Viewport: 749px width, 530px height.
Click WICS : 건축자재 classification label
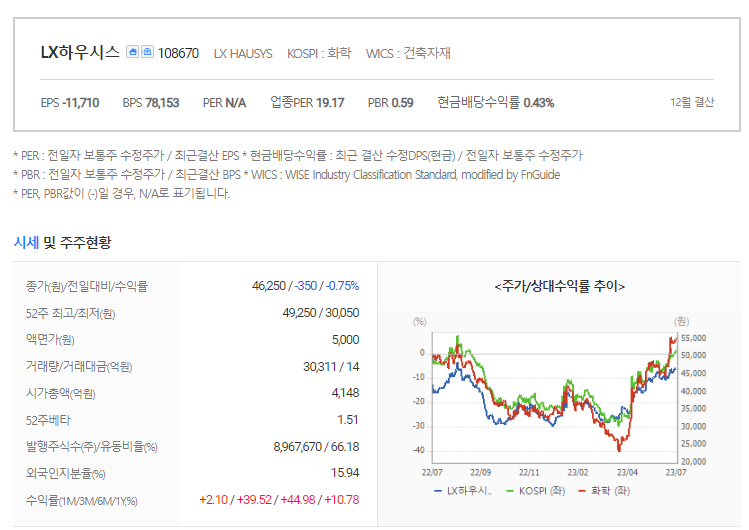408,53
